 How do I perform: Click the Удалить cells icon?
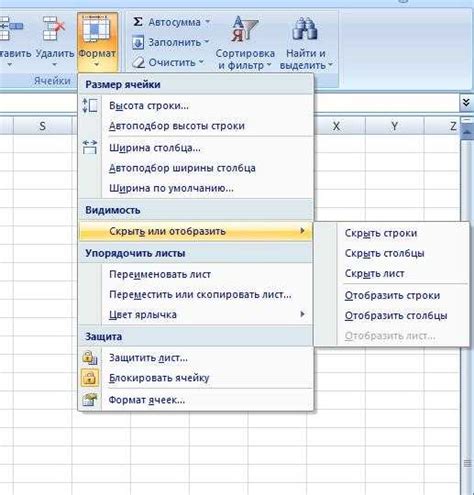[x=54, y=29]
